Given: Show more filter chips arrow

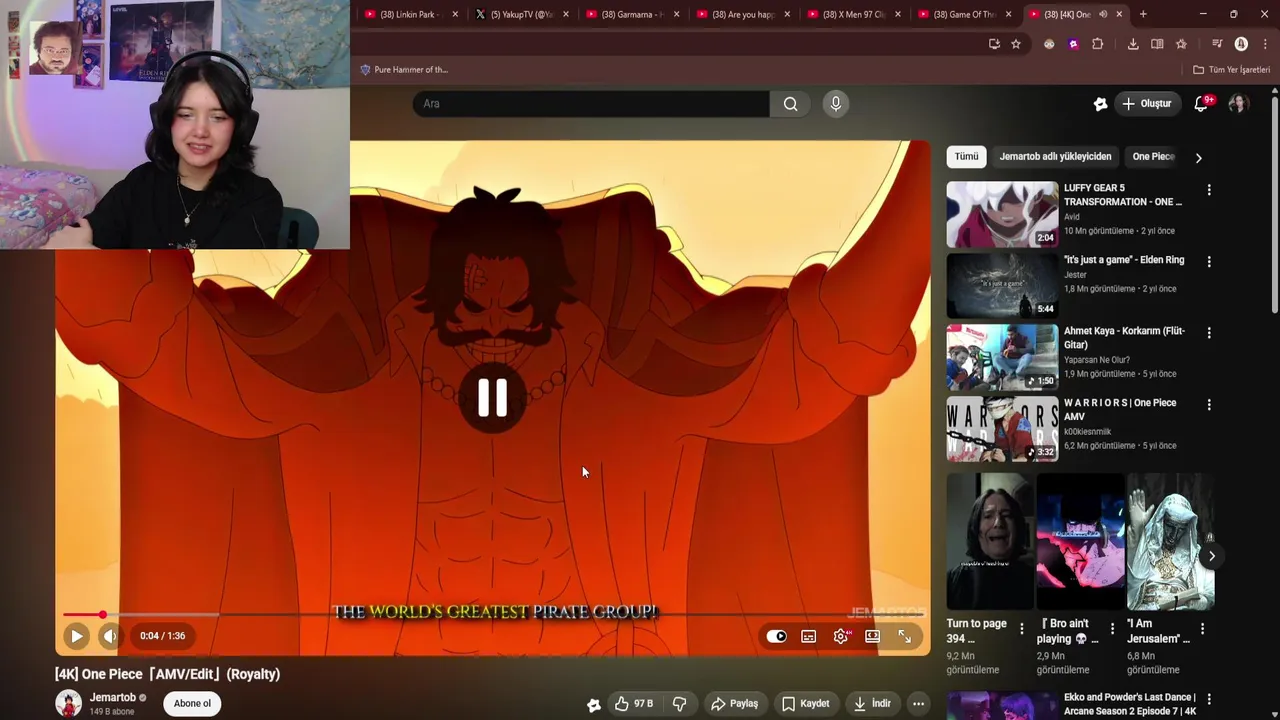Looking at the screenshot, I should click(1198, 157).
